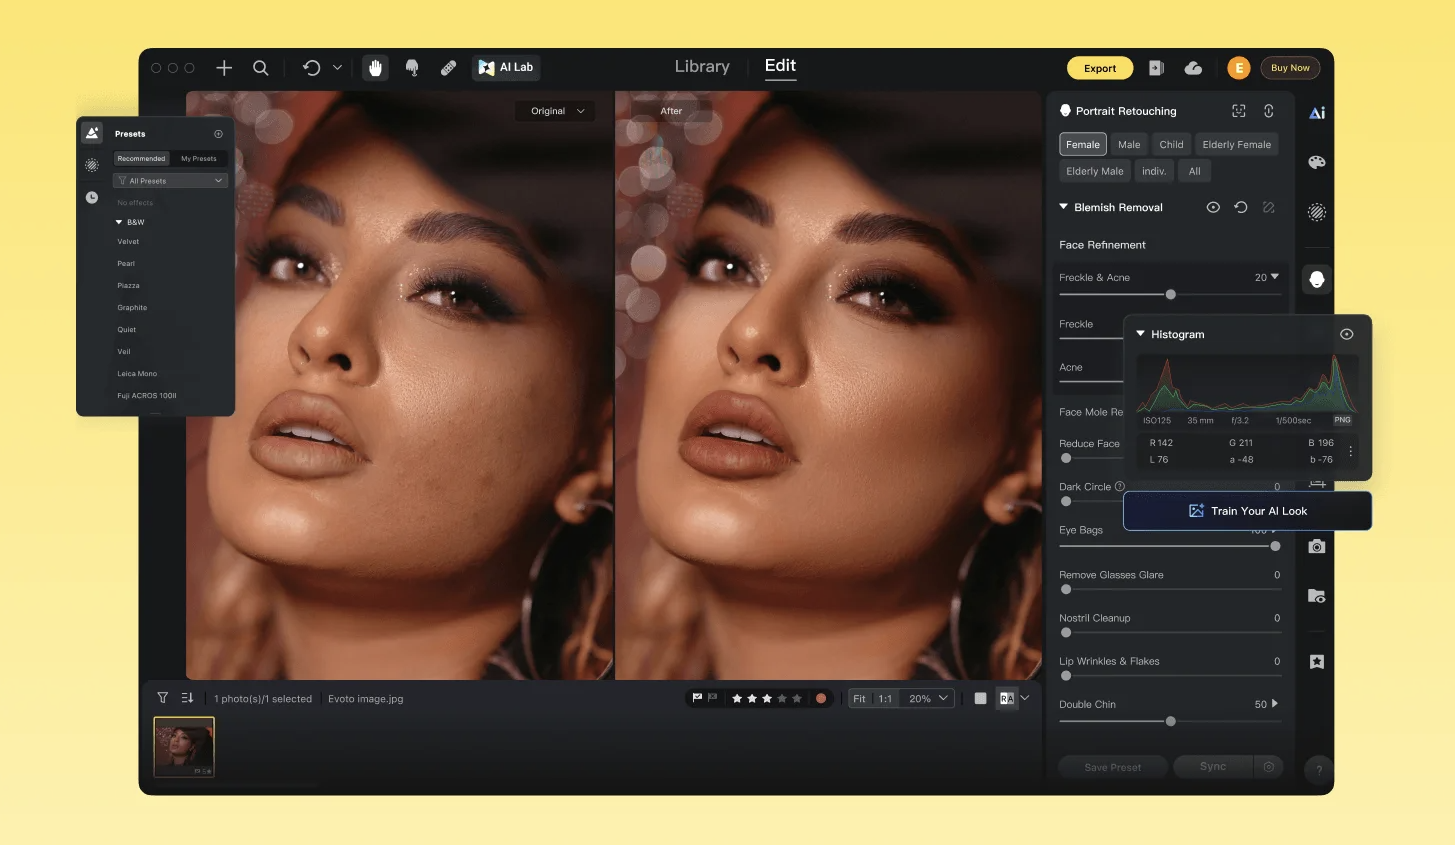Select the Elderly Male category
This screenshot has height=845, width=1455.
[x=1095, y=171]
